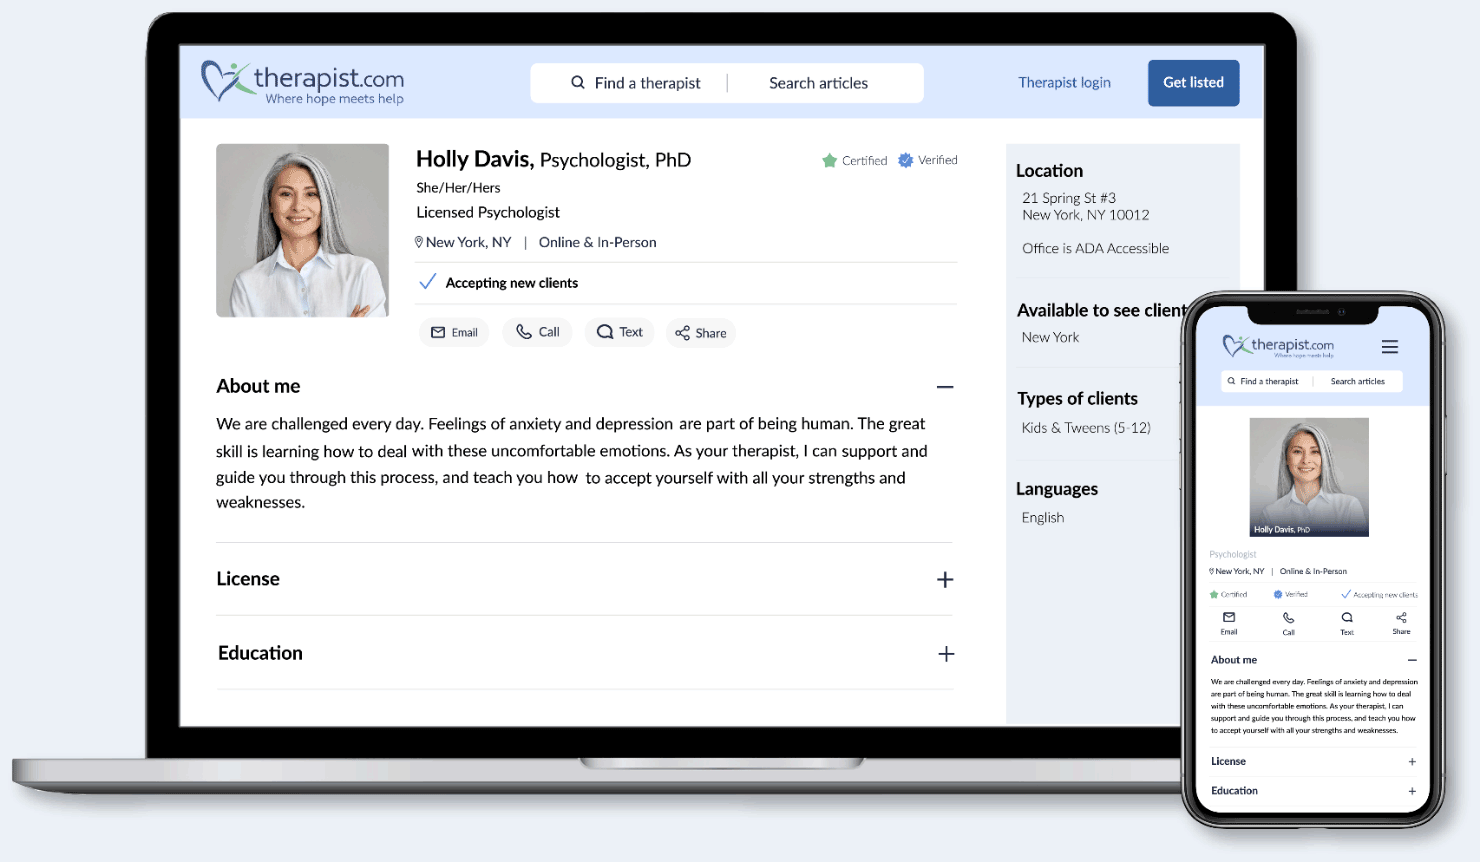Select the Search articles tab in header
Viewport: 1480px width, 862px height.
(818, 83)
